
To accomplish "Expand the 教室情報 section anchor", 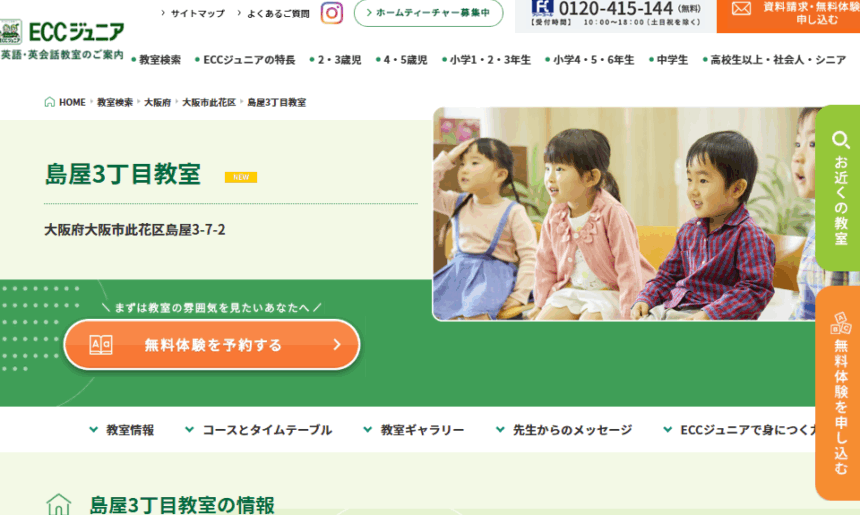I will [x=121, y=430].
